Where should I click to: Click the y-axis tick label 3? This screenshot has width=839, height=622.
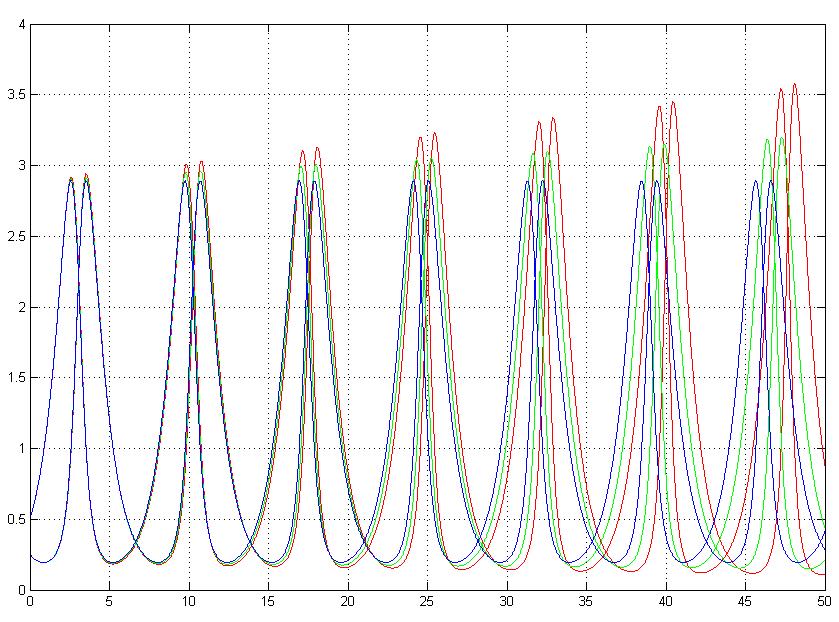point(21,166)
